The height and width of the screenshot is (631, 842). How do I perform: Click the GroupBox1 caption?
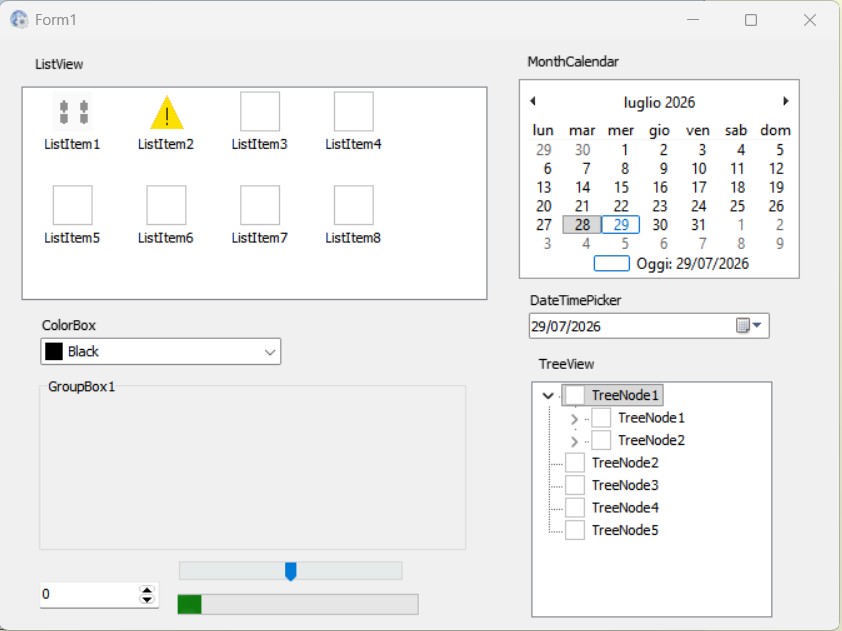point(82,387)
